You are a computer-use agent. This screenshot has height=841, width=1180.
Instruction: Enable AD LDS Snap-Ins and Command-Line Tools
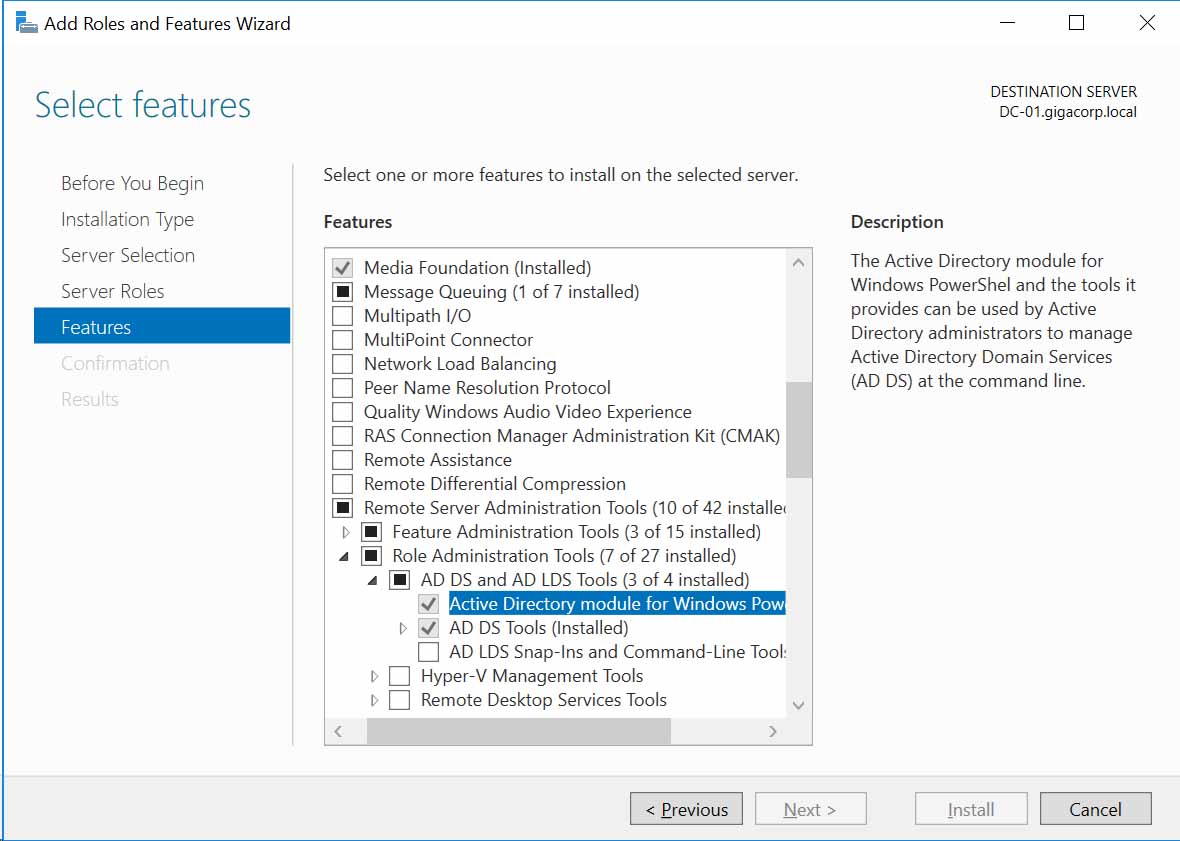coord(429,651)
